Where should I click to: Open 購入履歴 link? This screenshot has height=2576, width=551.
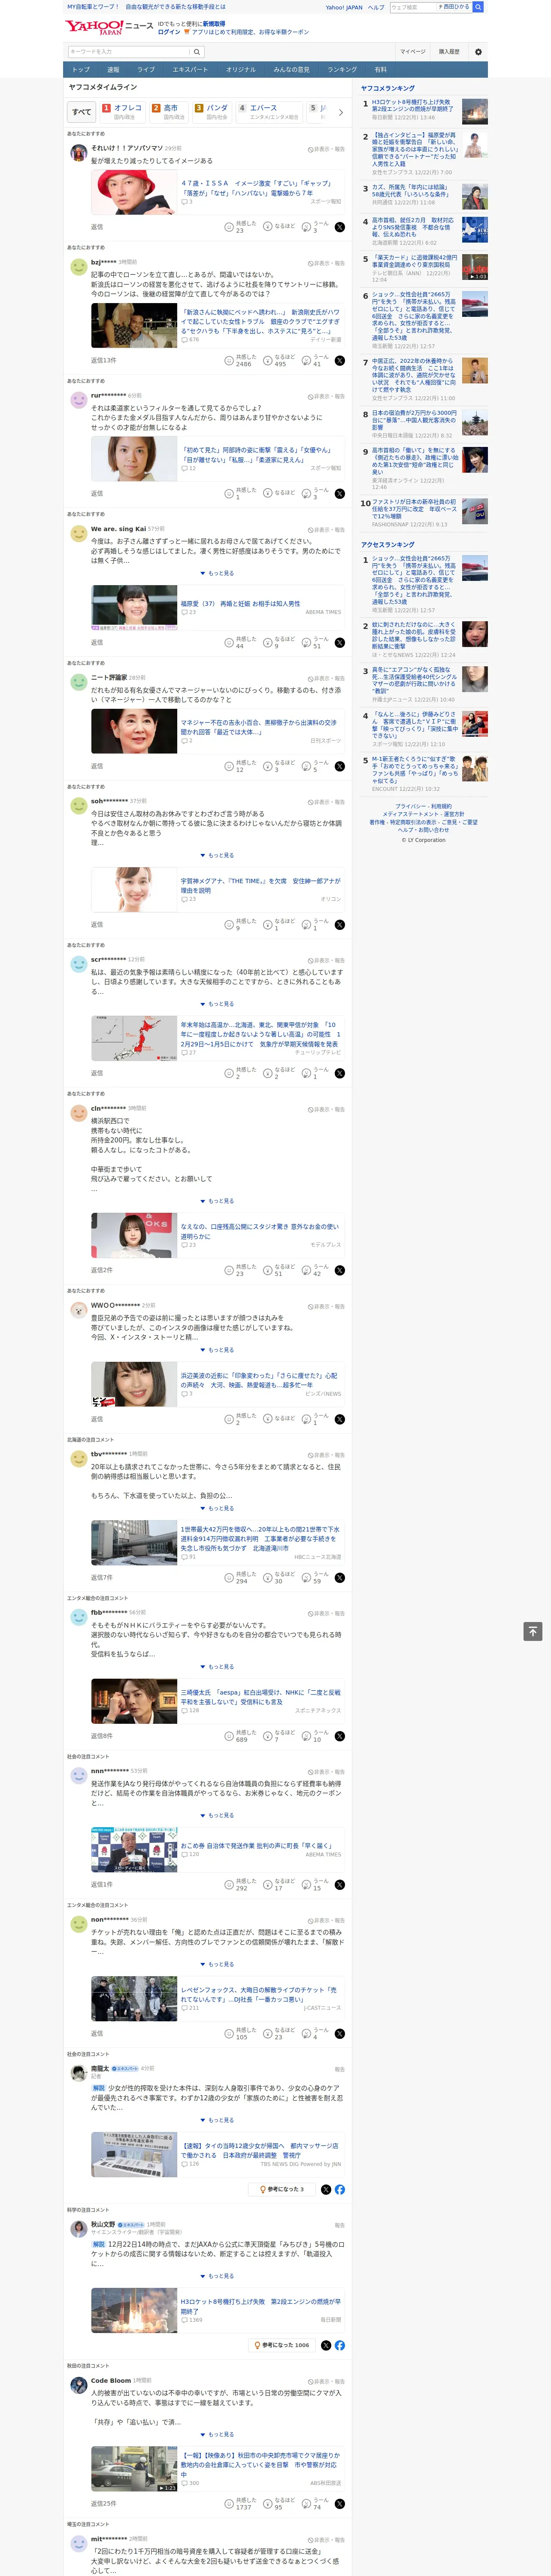(449, 52)
